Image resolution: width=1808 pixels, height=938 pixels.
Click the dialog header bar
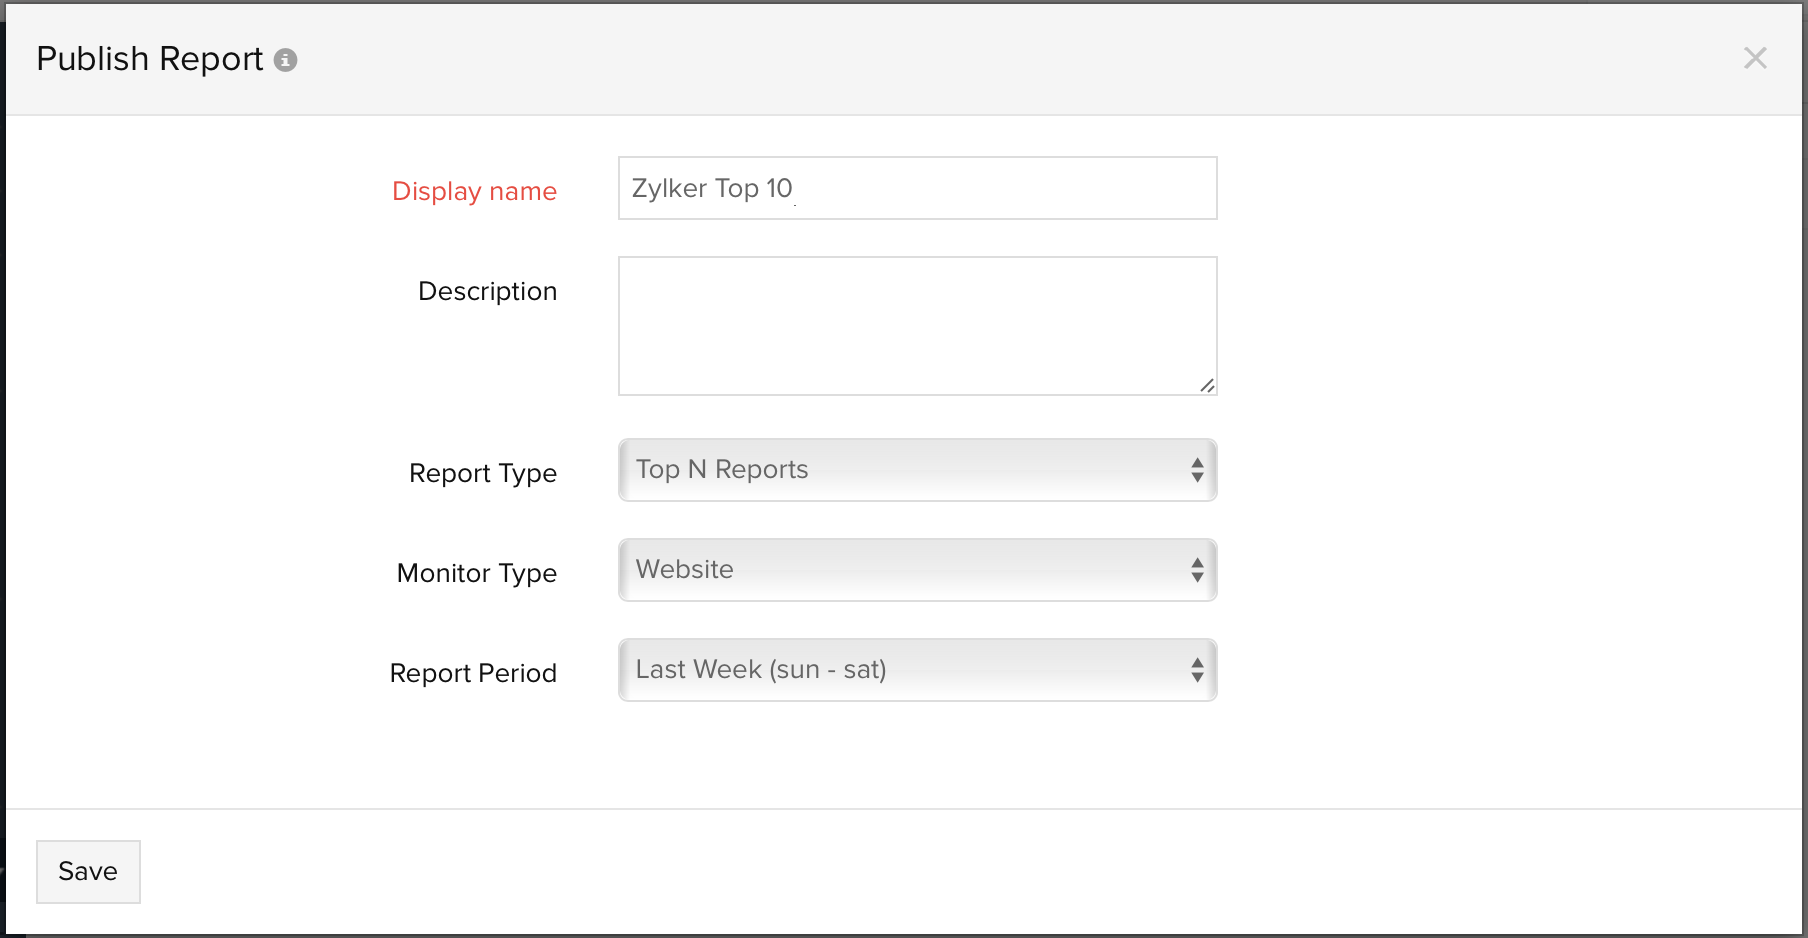900,58
